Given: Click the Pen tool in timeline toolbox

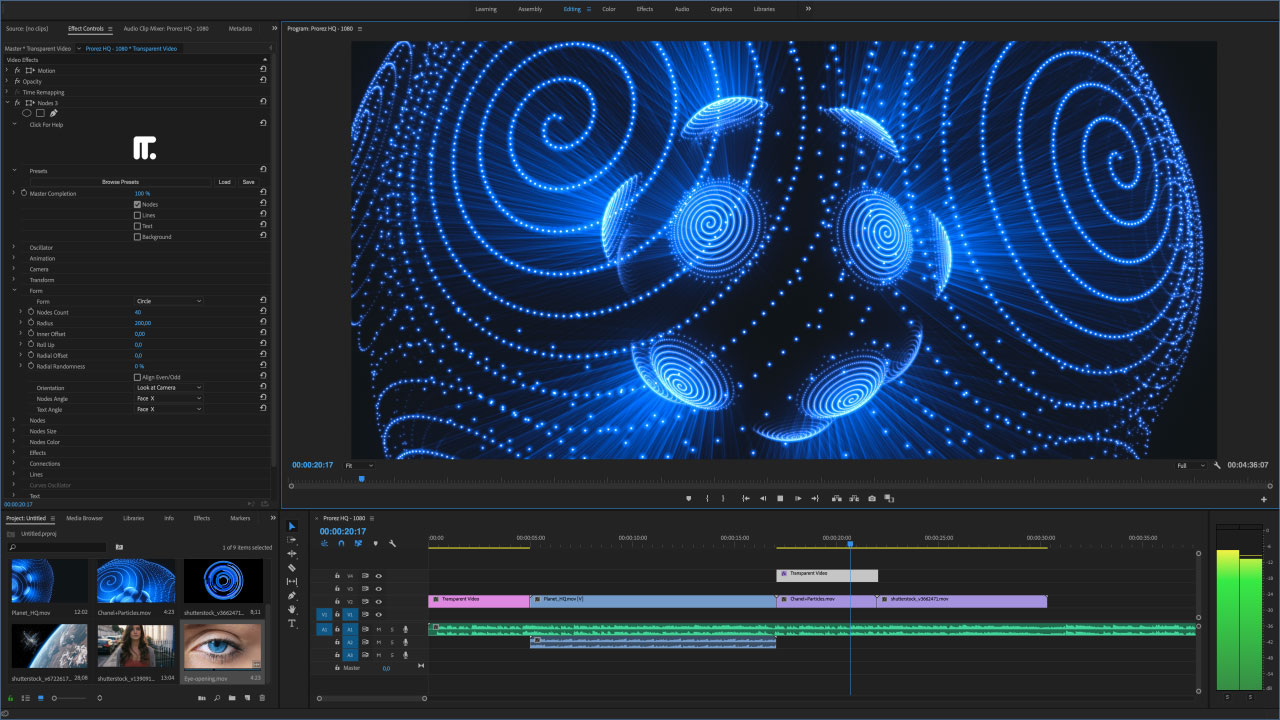Looking at the screenshot, I should (x=292, y=595).
